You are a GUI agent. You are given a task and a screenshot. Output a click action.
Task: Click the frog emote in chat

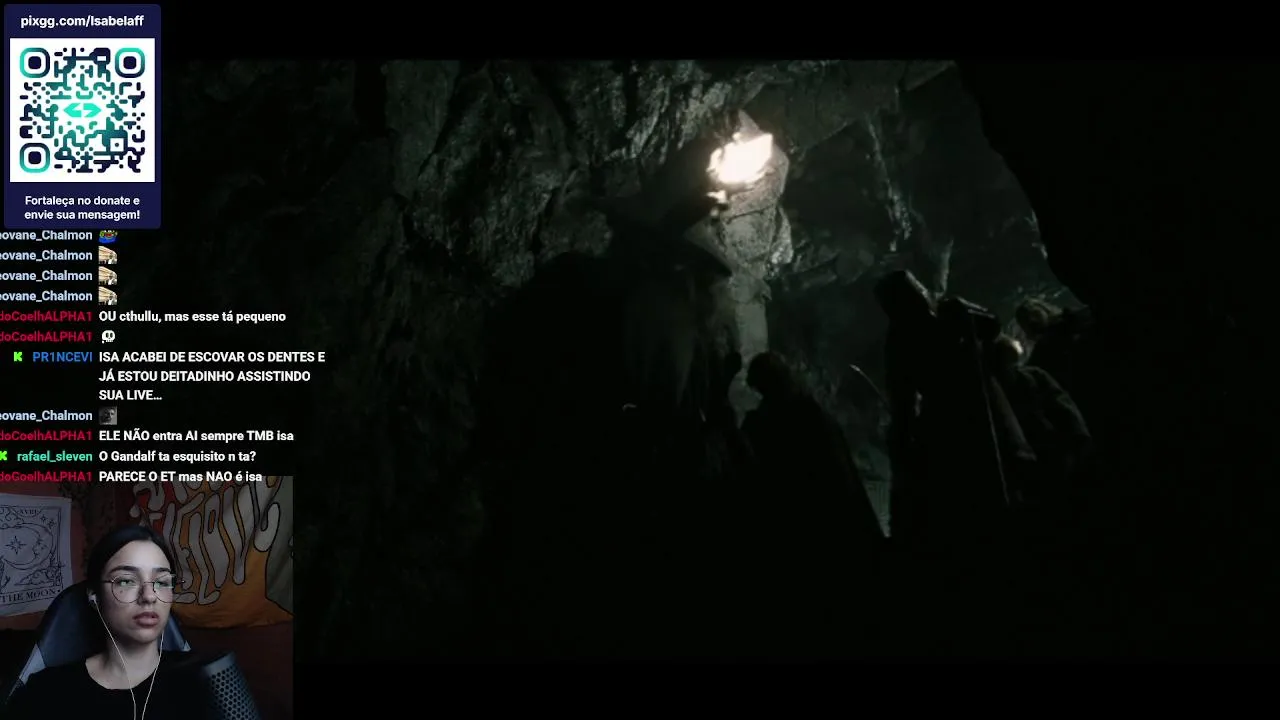pos(108,235)
